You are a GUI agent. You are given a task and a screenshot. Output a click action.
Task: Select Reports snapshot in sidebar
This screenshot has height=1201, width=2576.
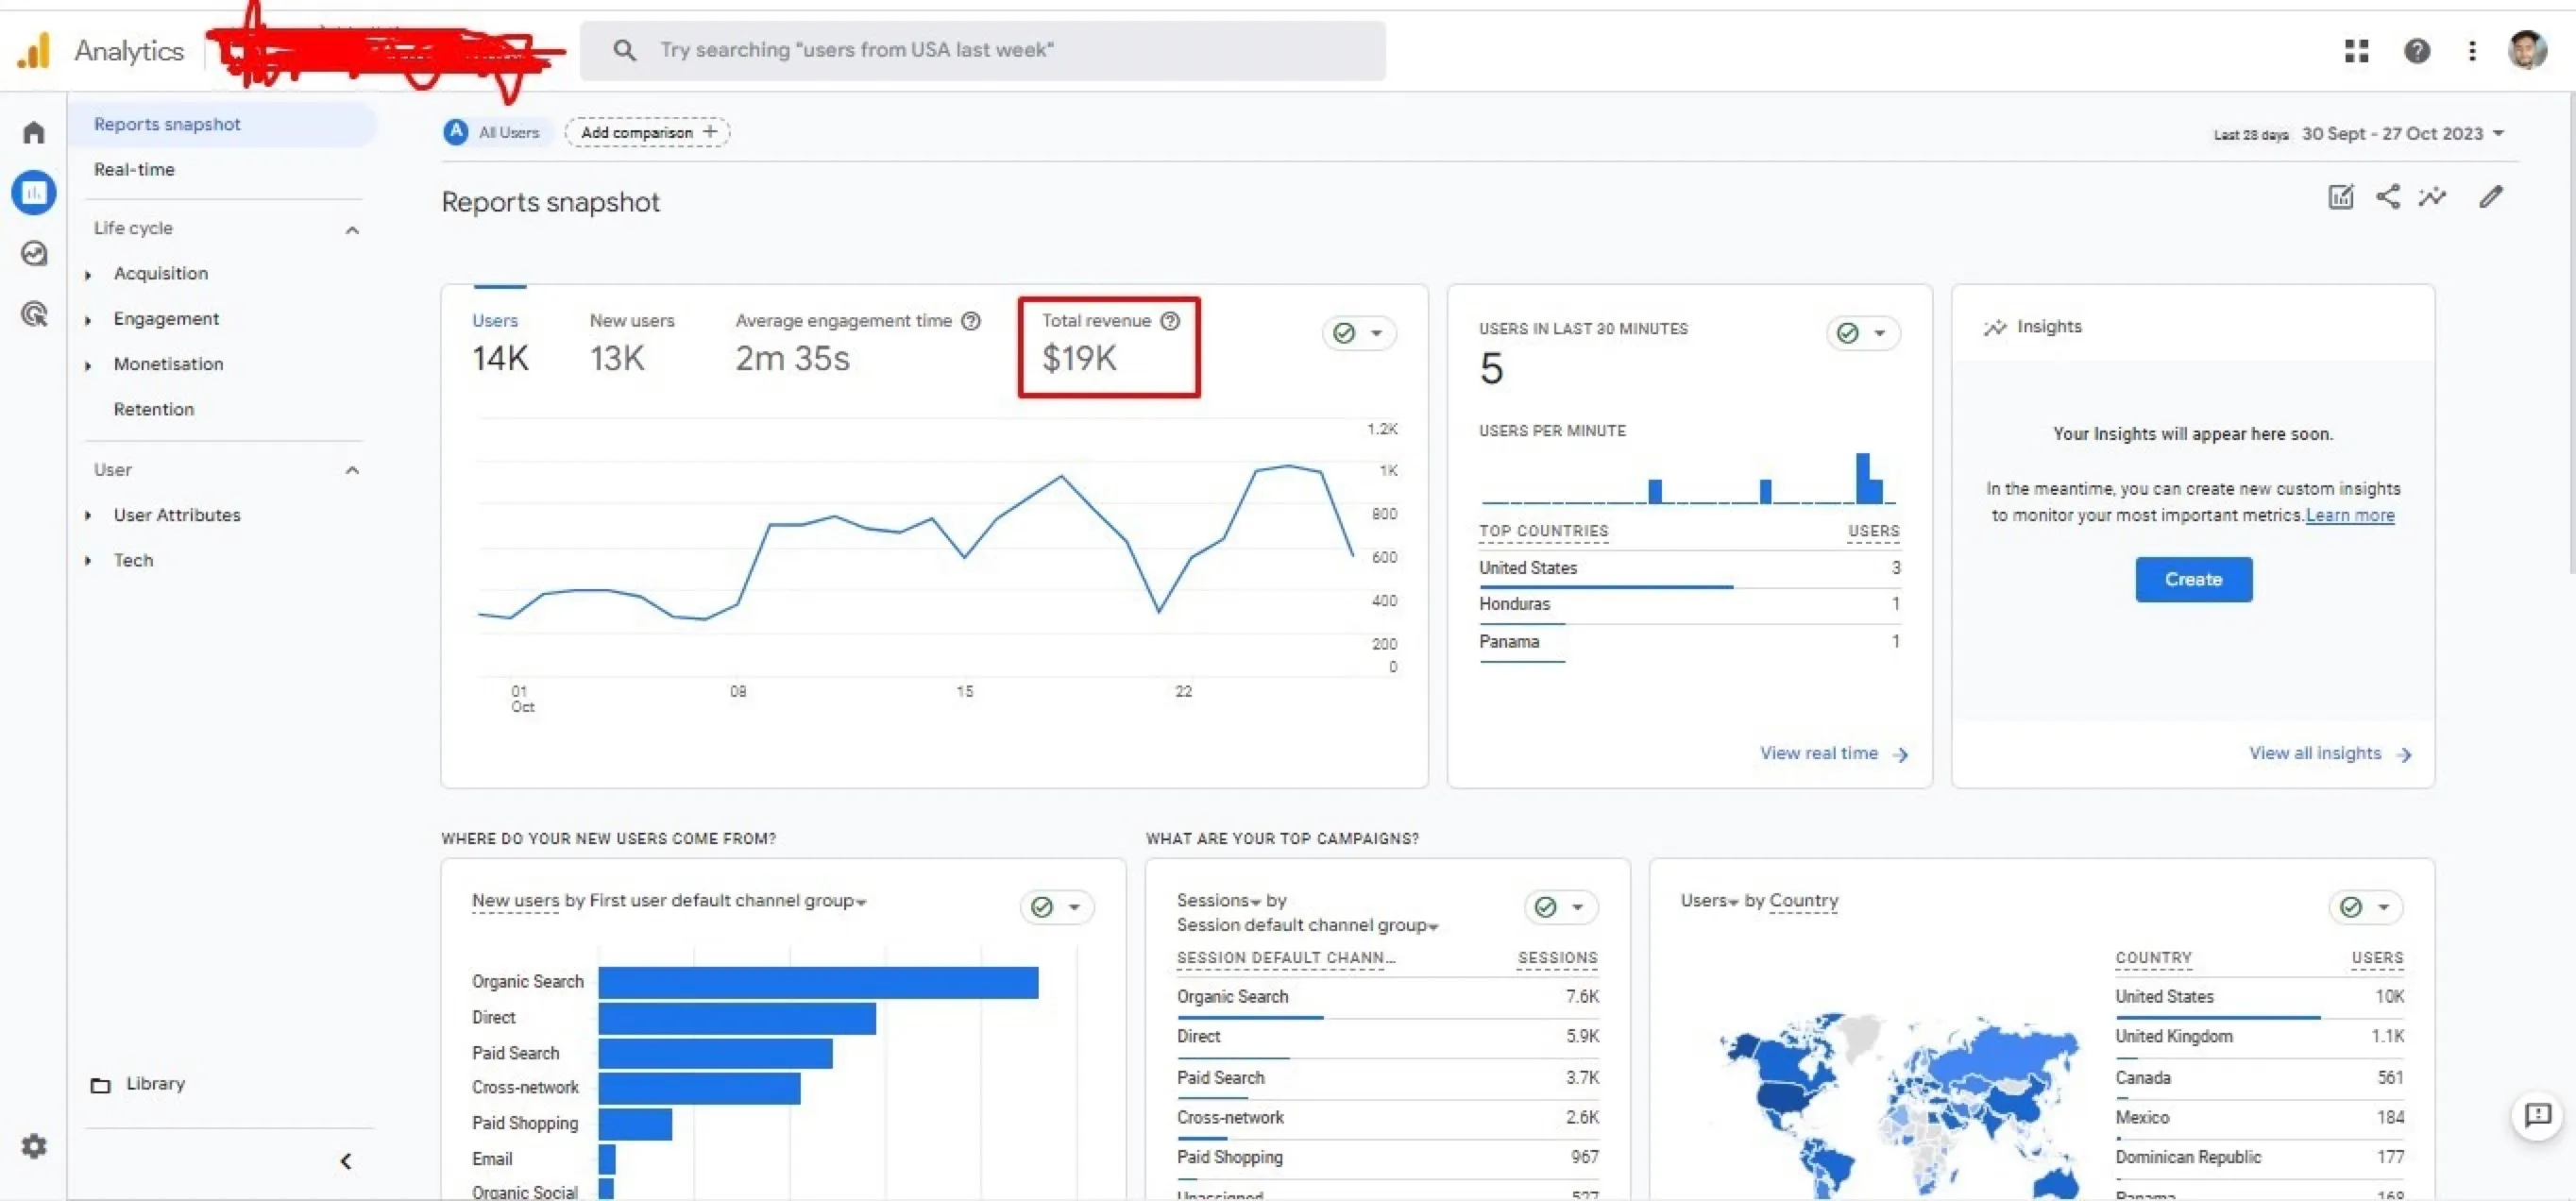click(222, 125)
